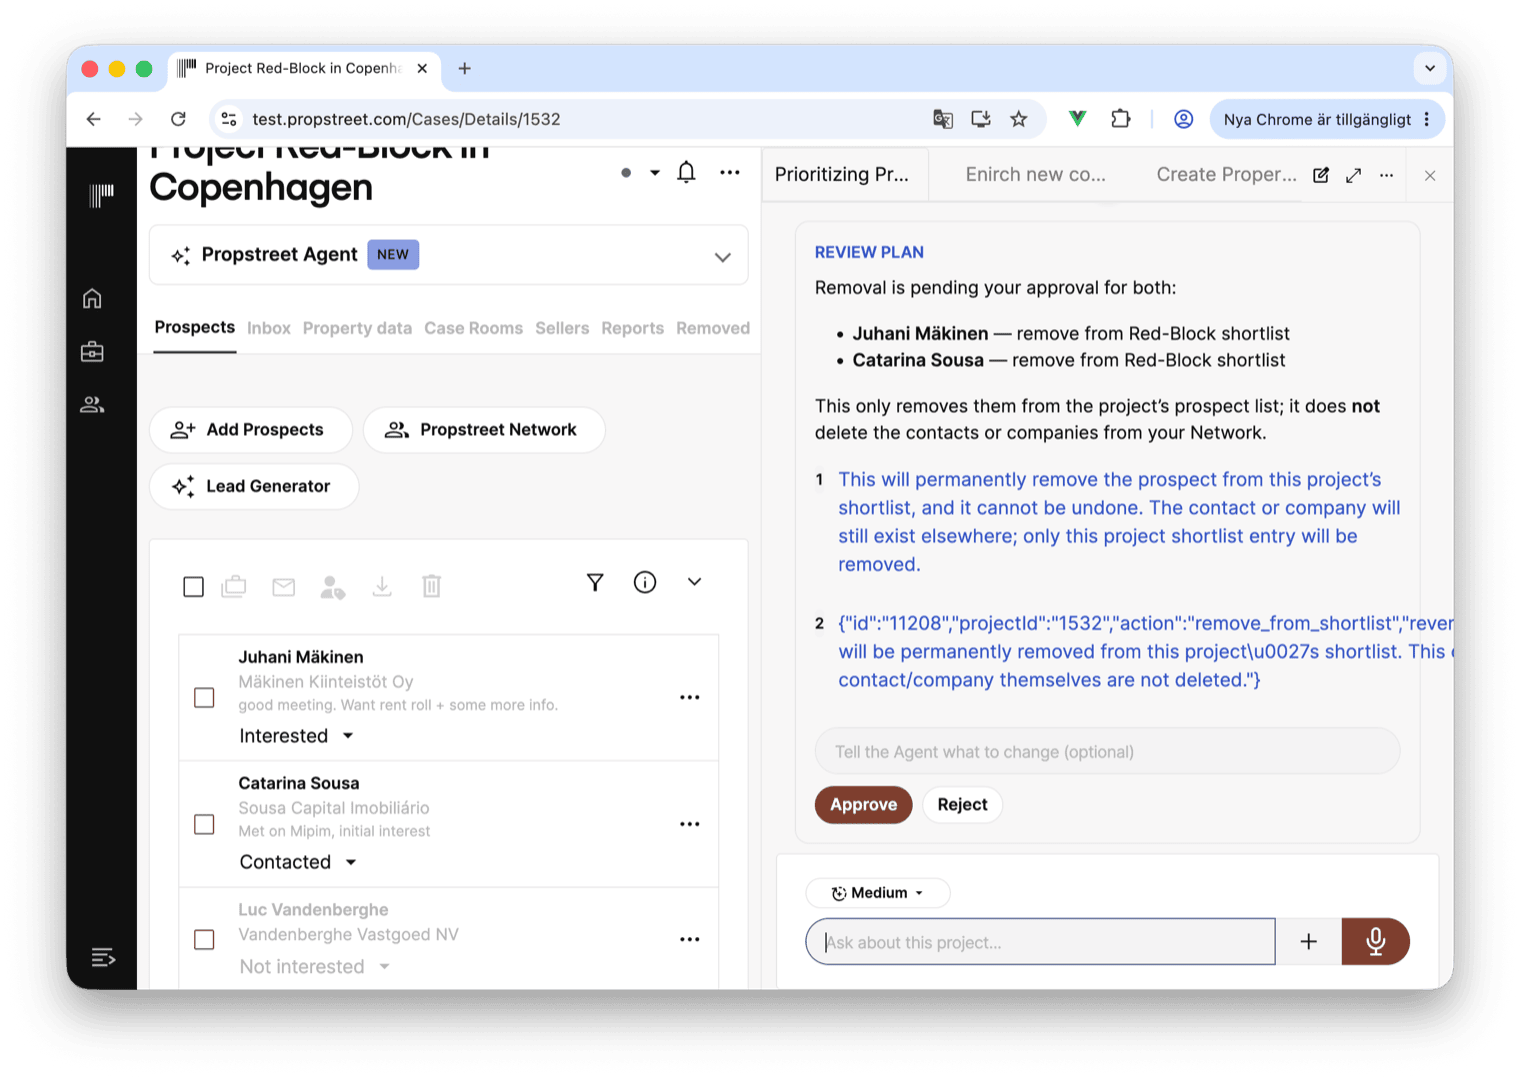The image size is (1520, 1077).
Task: Expand the agent panel to fullscreen
Action: pyautogui.click(x=1353, y=175)
